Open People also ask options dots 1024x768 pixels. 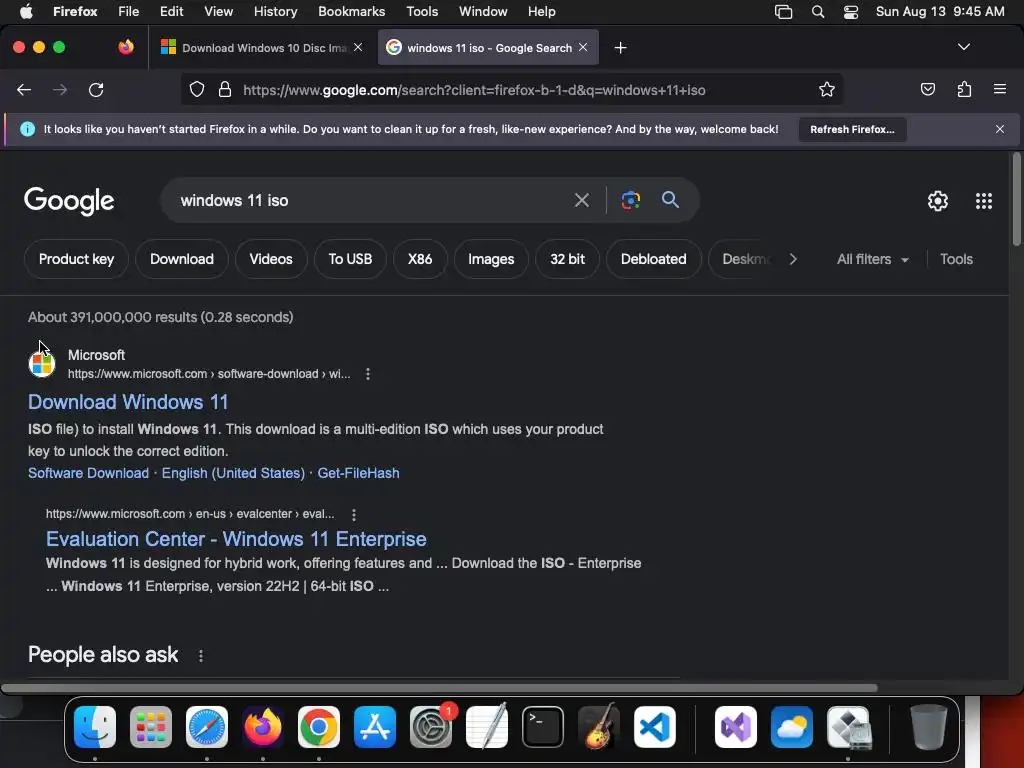[x=200, y=656]
